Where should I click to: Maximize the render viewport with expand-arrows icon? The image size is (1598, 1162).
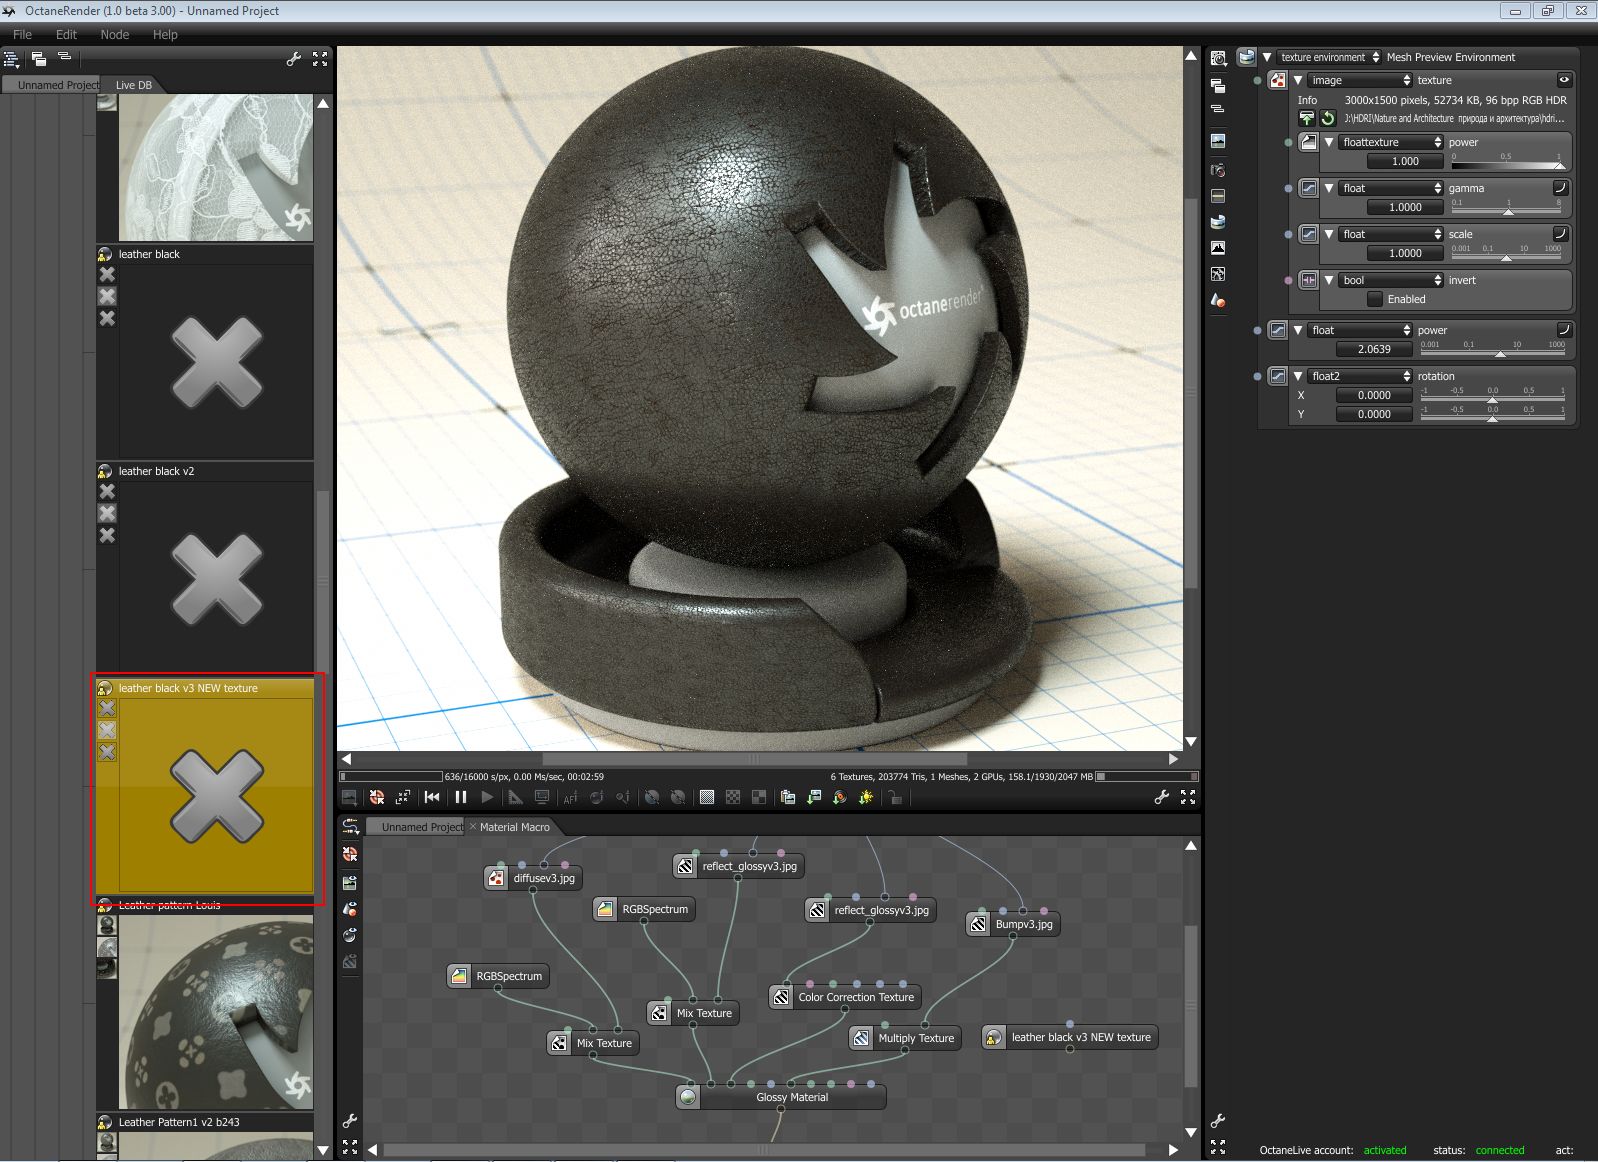1188,797
